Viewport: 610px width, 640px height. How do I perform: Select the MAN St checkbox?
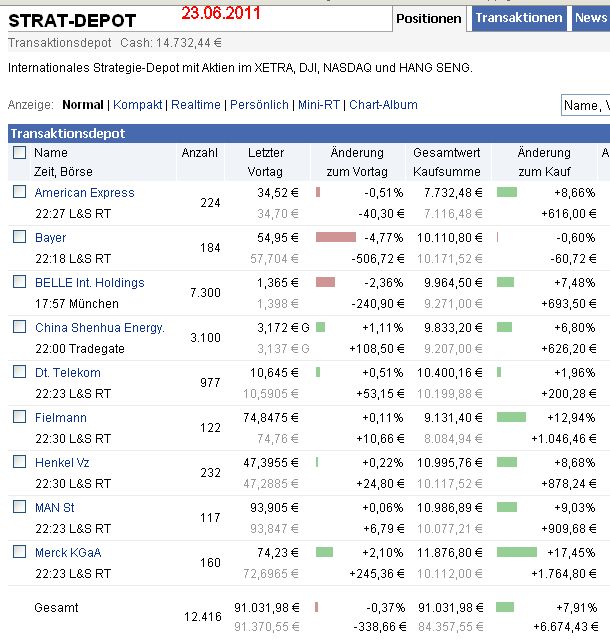coord(20,507)
